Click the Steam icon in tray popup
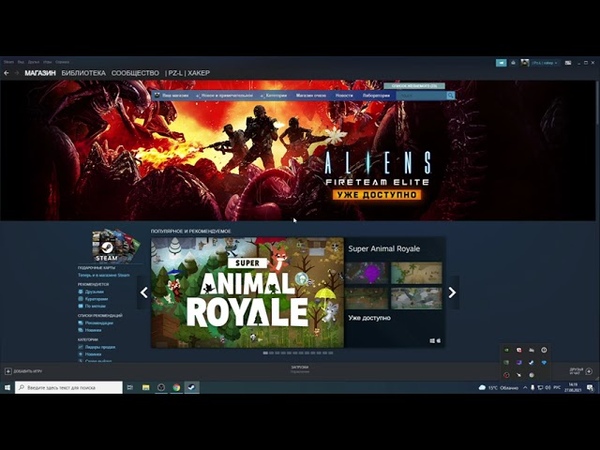 531,362
